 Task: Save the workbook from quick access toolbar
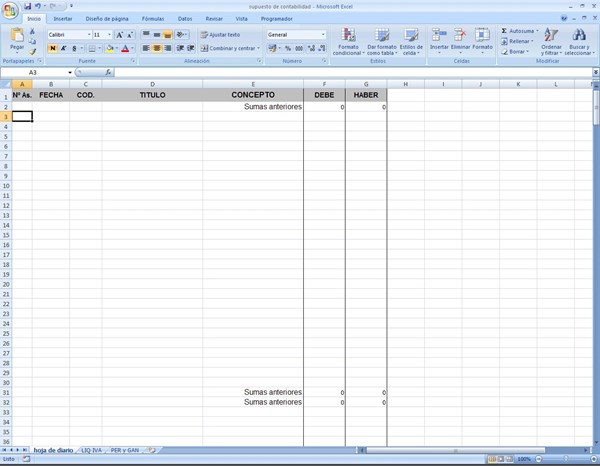(x=28, y=6)
